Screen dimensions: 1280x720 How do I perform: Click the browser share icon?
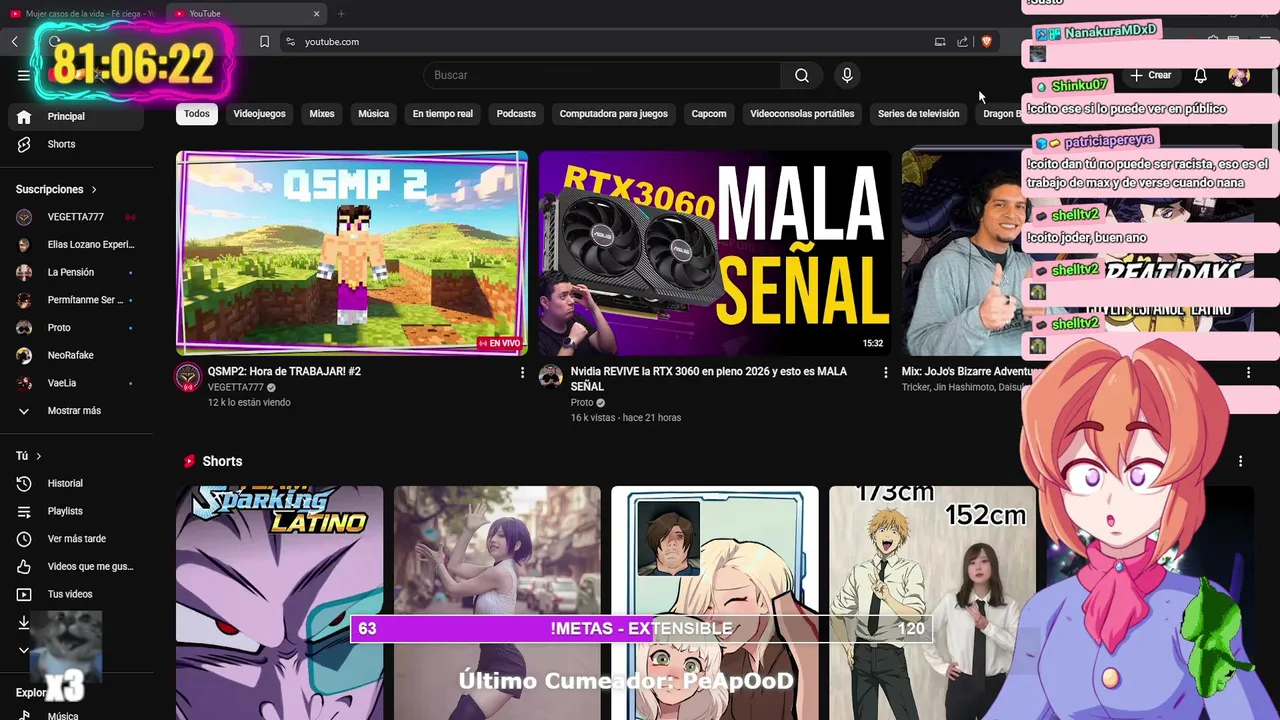point(962,42)
